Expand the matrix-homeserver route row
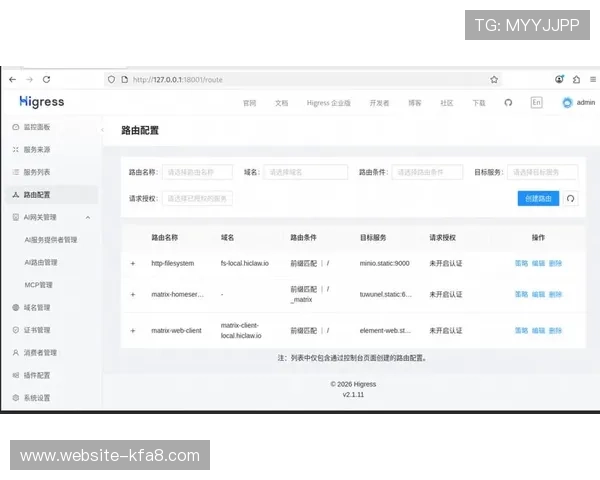 [x=133, y=294]
